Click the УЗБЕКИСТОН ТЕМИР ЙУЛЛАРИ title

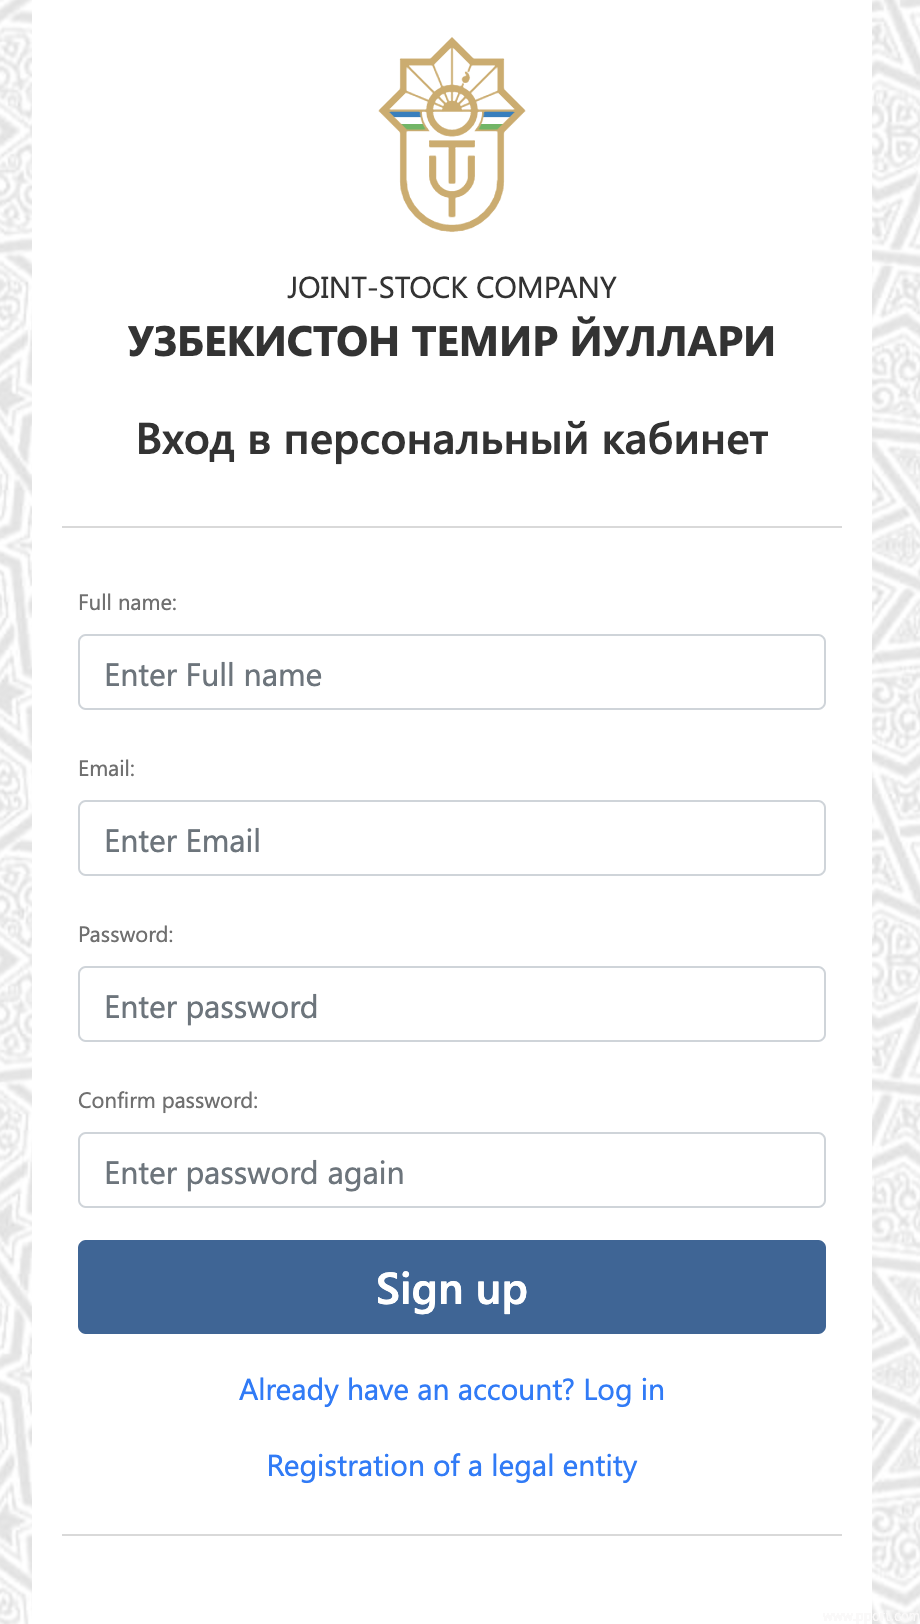[452, 341]
